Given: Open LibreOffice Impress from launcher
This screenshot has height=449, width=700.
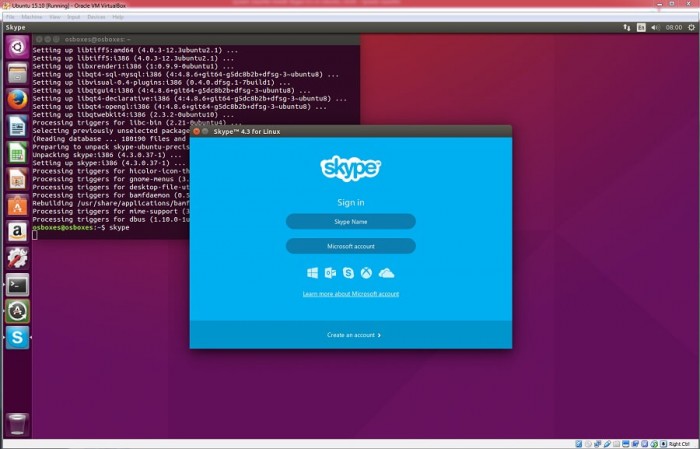Looking at the screenshot, I should (x=17, y=179).
